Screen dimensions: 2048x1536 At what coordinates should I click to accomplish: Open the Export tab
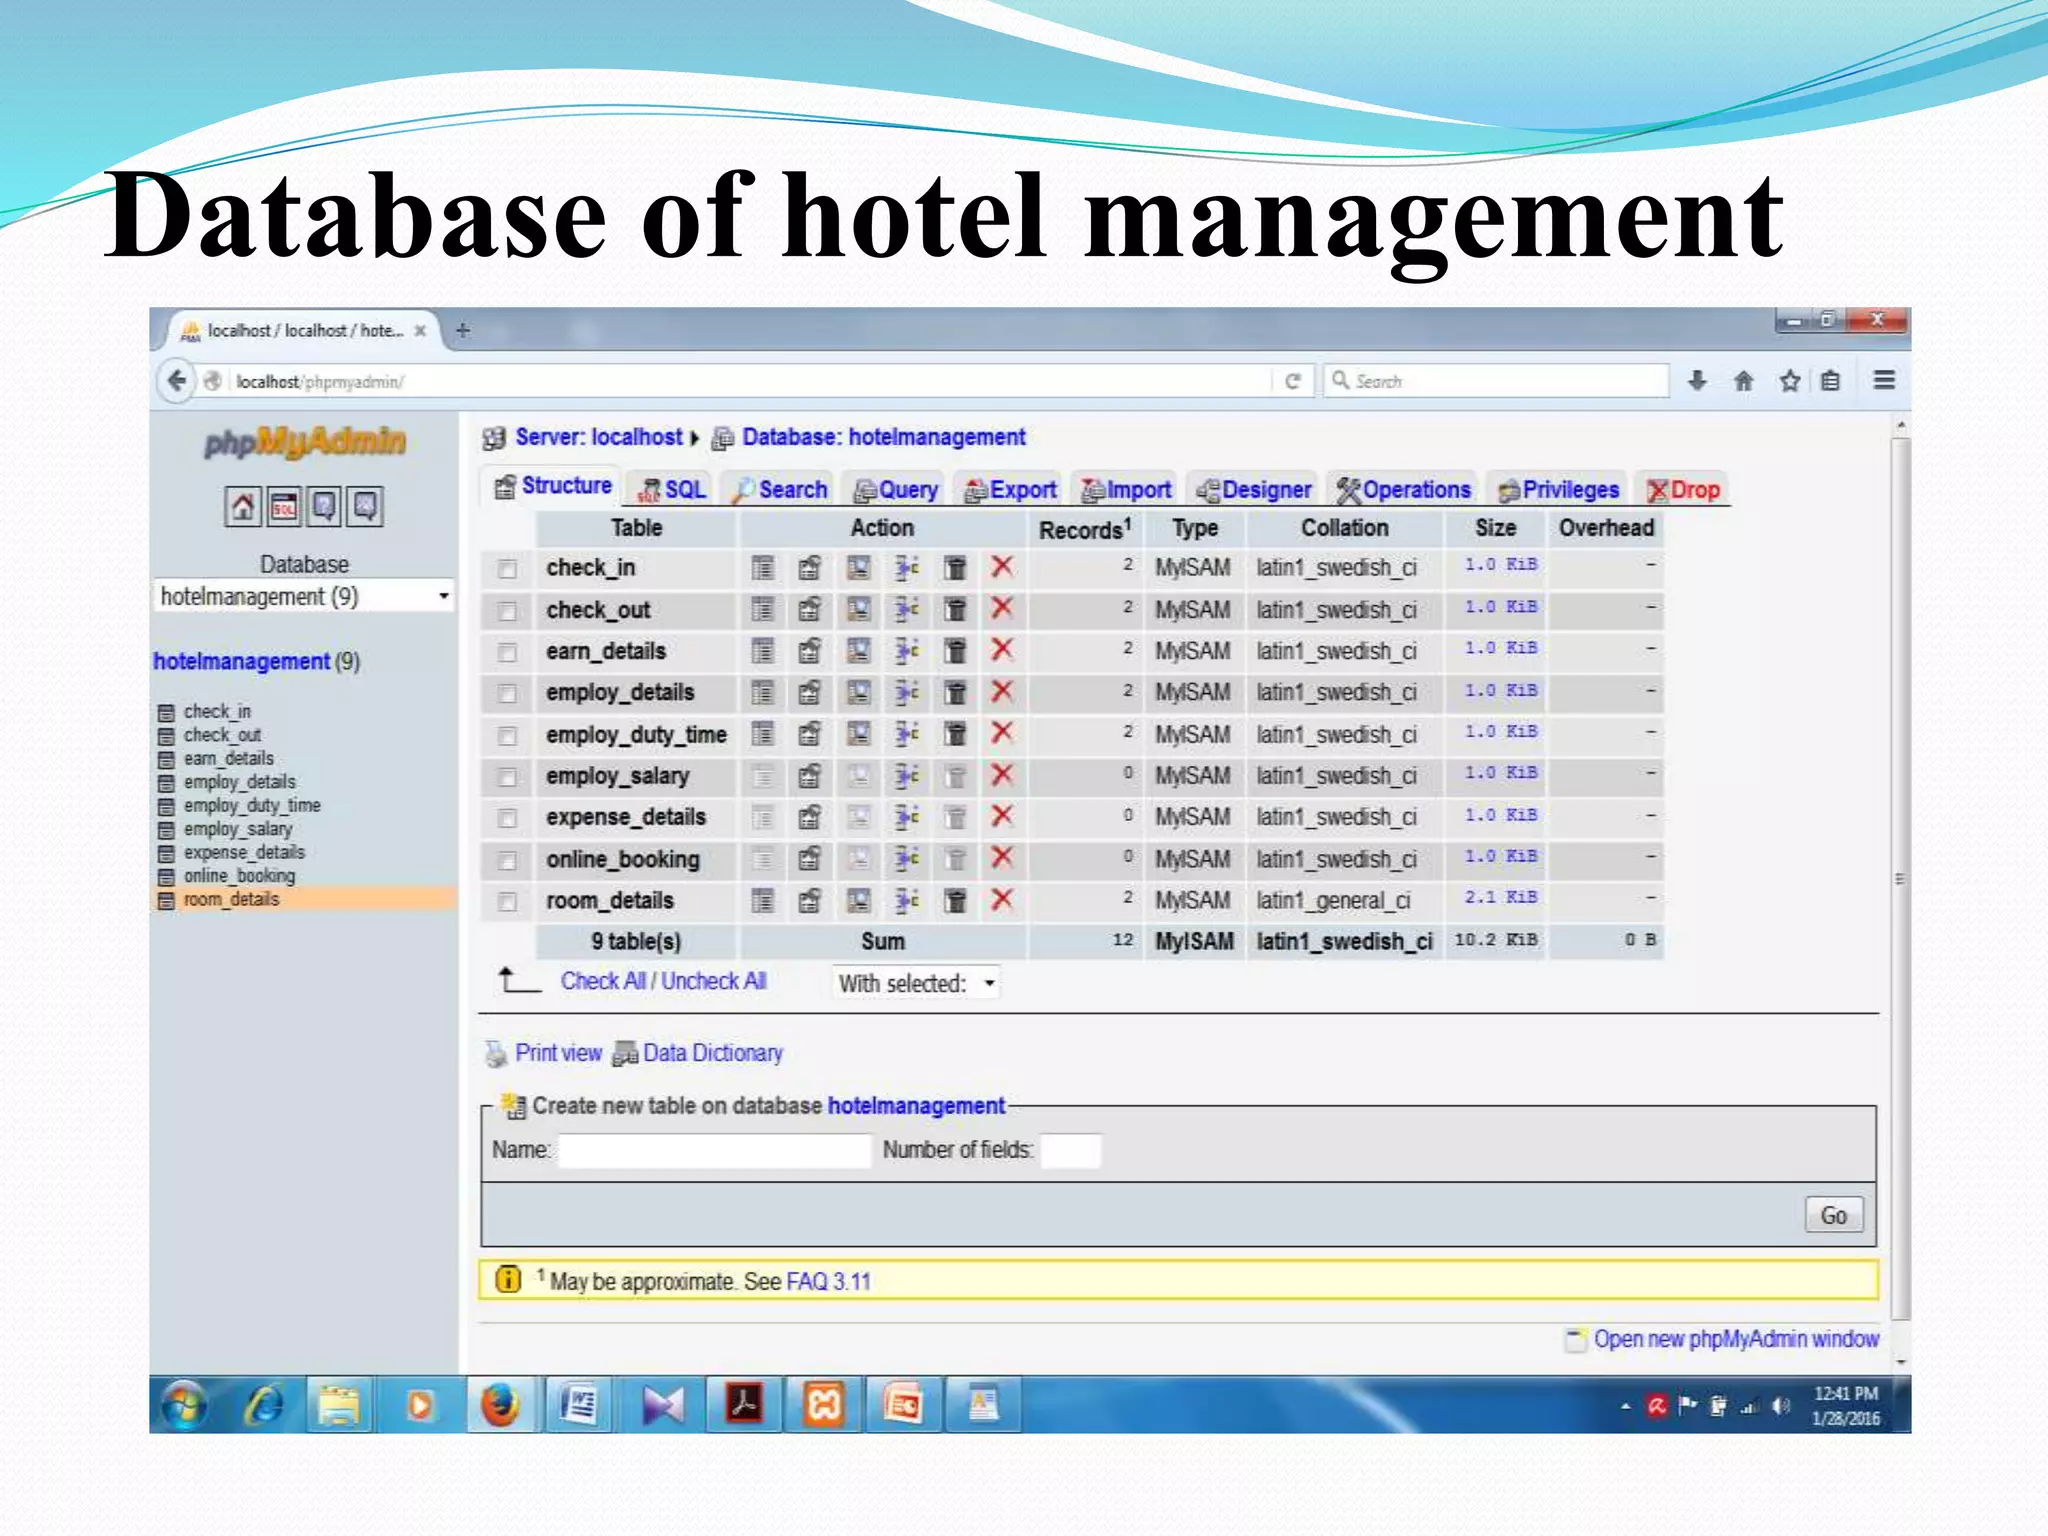pyautogui.click(x=1010, y=489)
